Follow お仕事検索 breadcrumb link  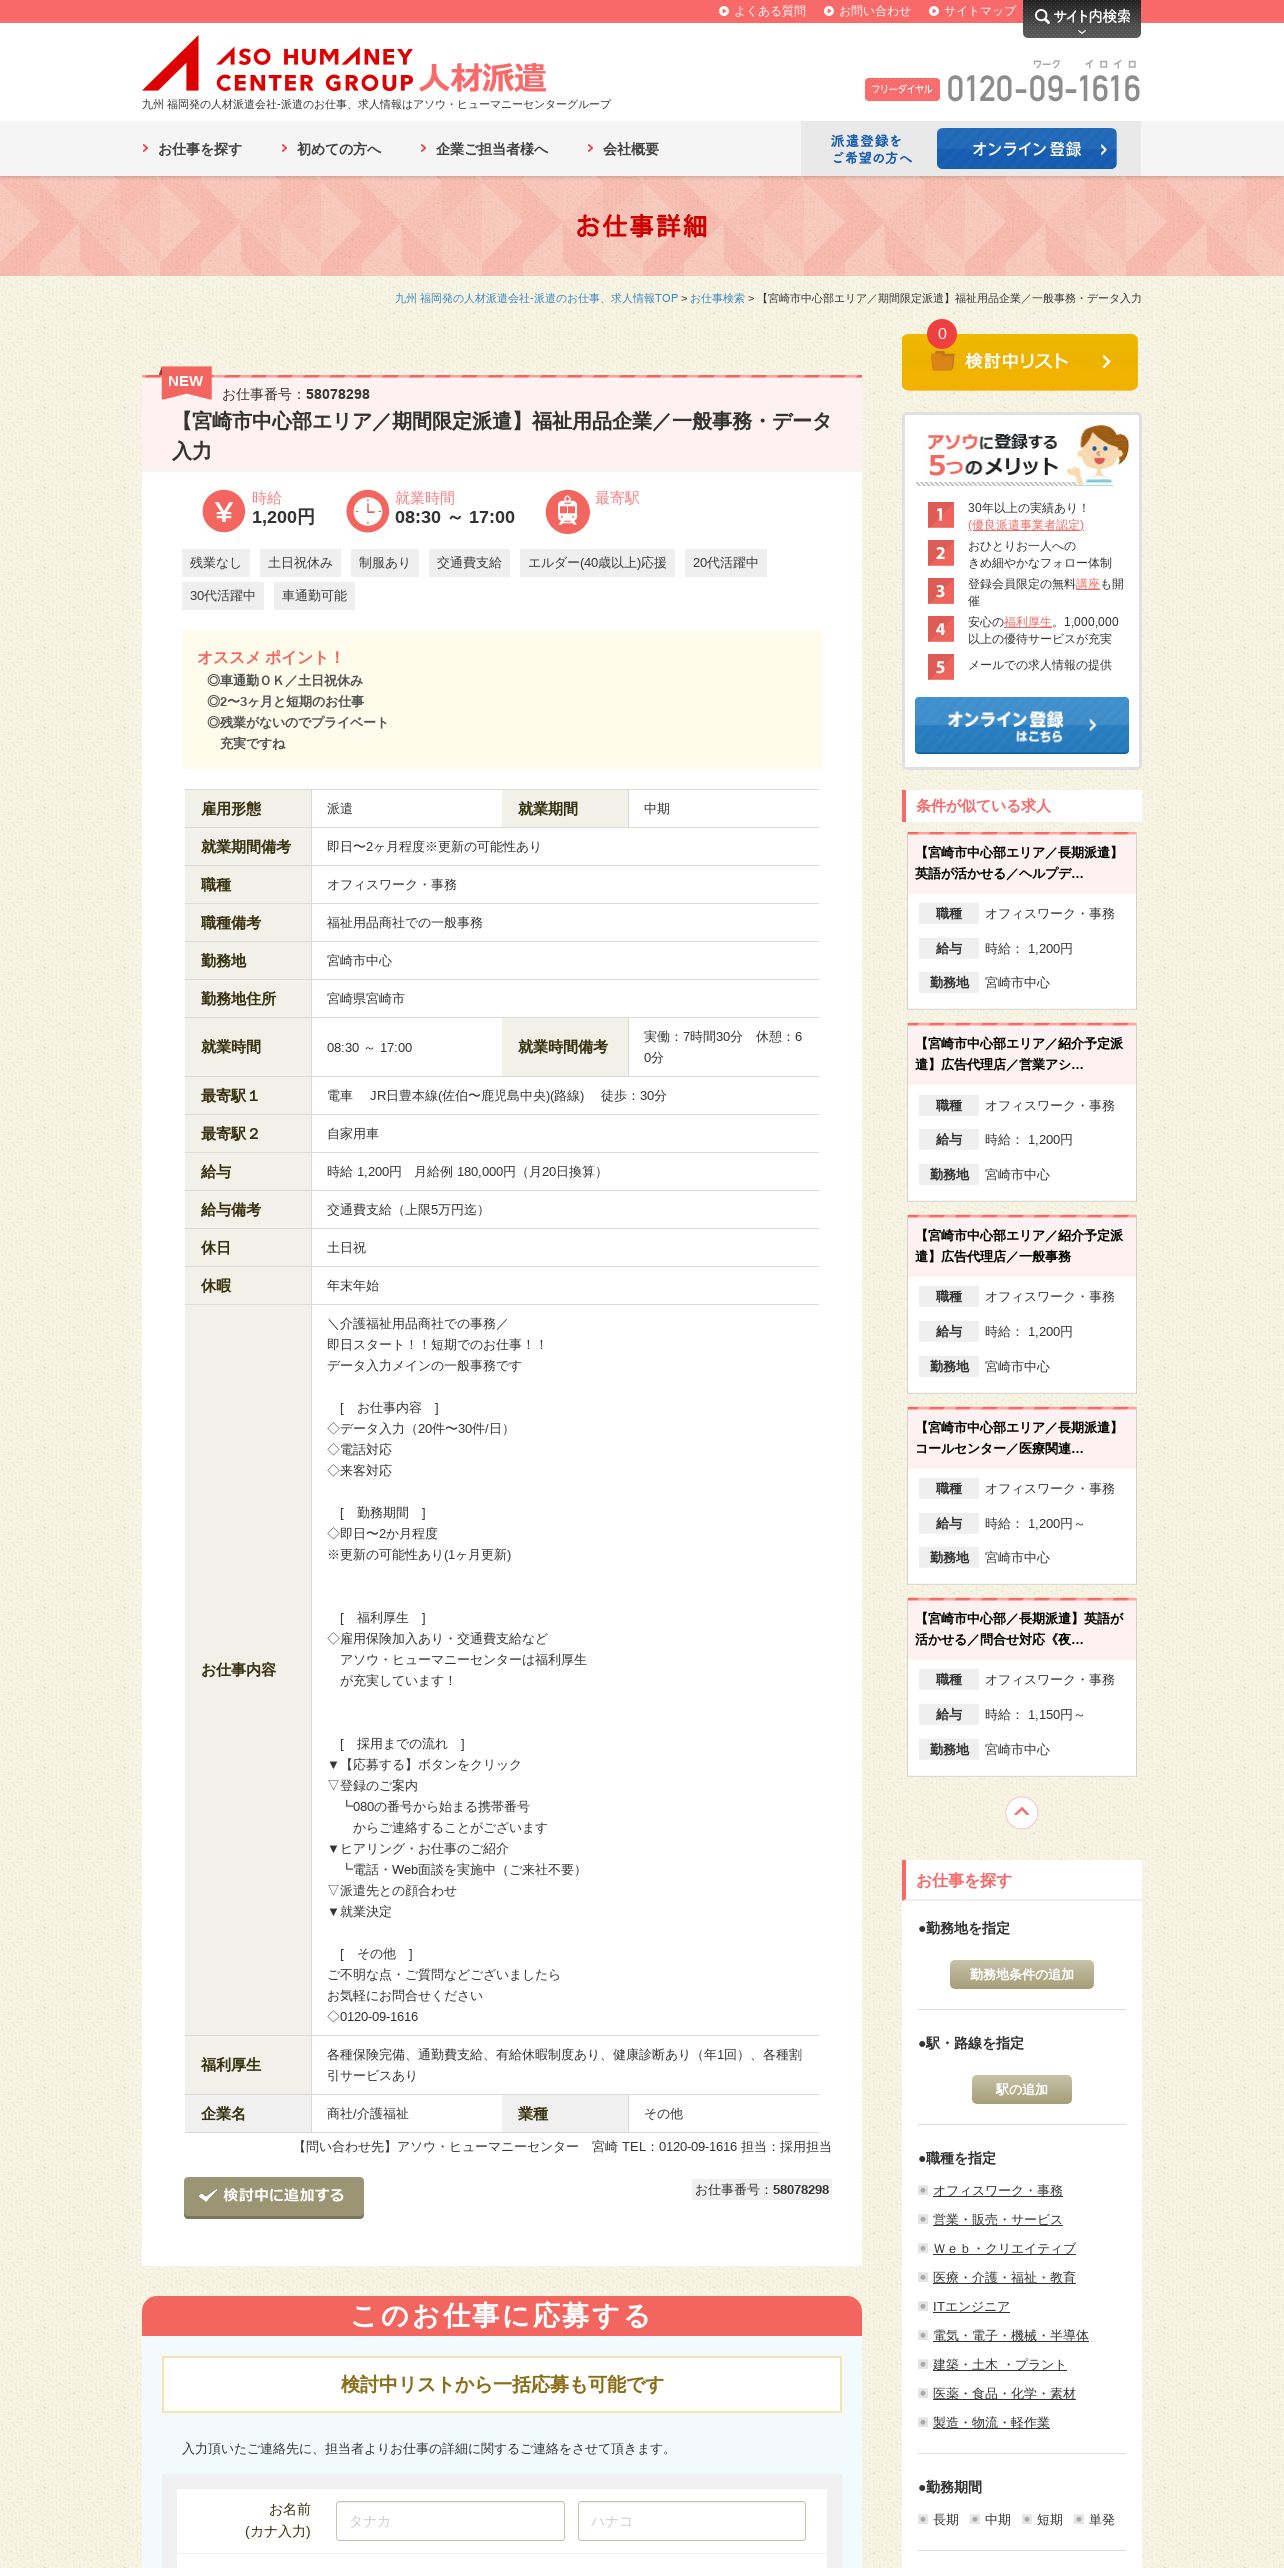(717, 298)
